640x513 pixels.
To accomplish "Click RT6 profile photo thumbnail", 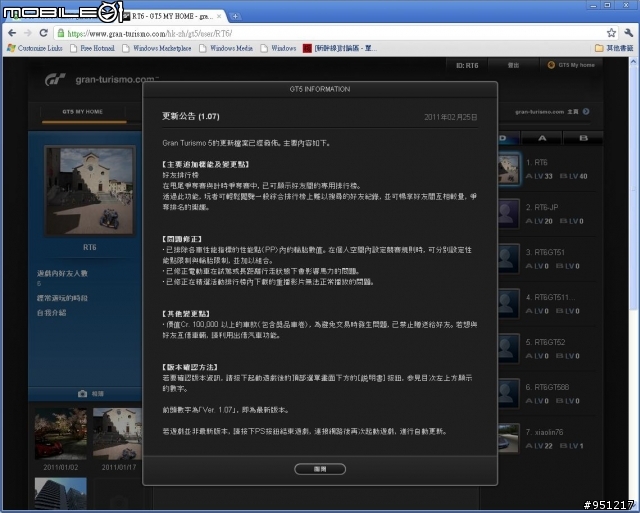I will (x=90, y=191).
